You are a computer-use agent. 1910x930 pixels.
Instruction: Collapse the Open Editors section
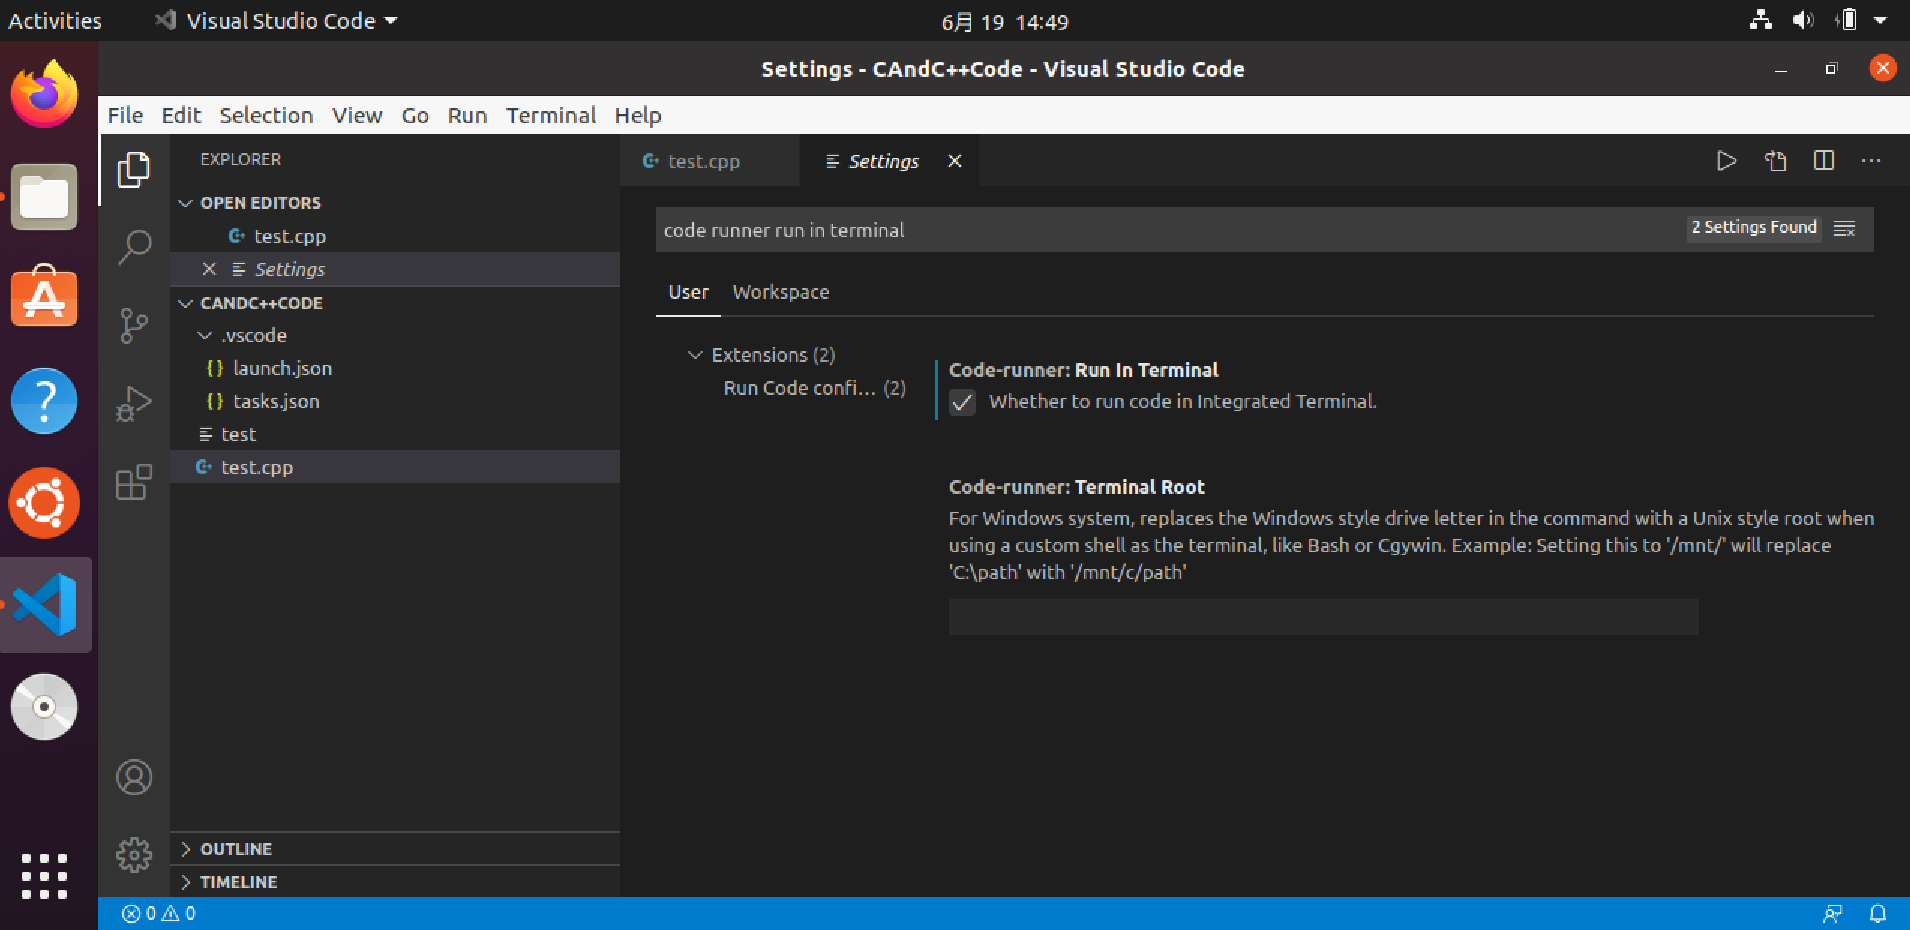(x=185, y=203)
